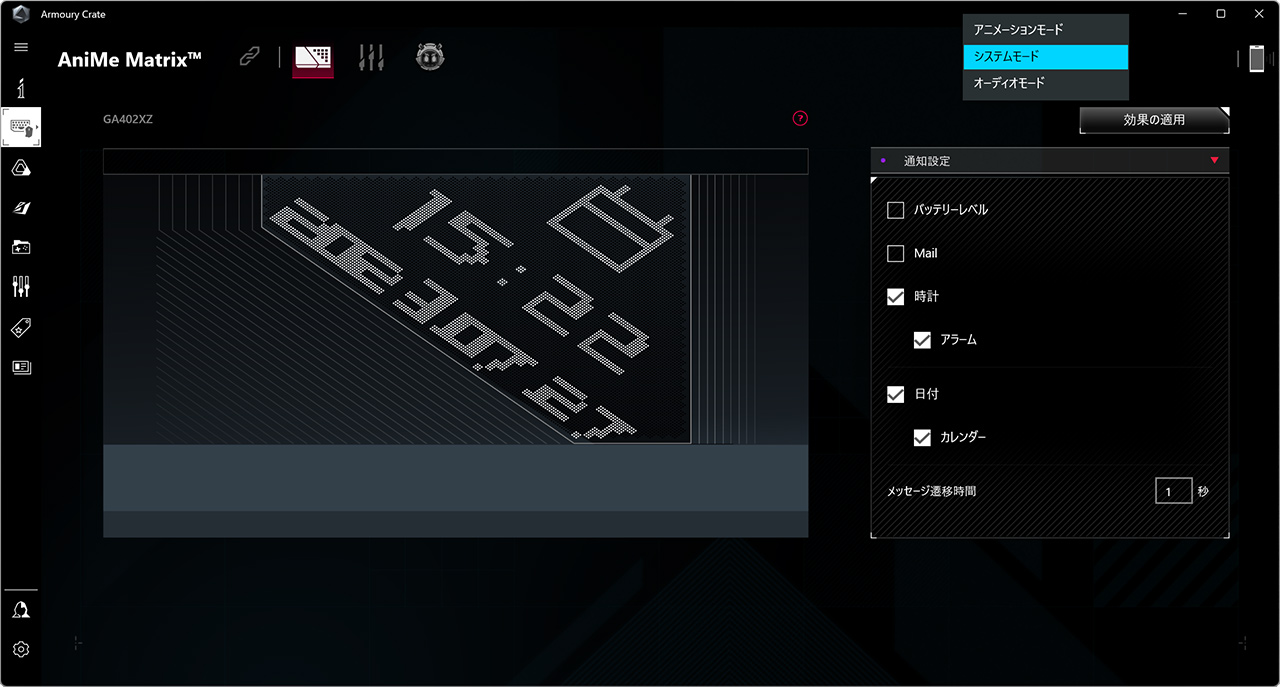This screenshot has width=1280, height=687.
Task: Click the Armoury Crate app logo
Action: [x=21, y=14]
